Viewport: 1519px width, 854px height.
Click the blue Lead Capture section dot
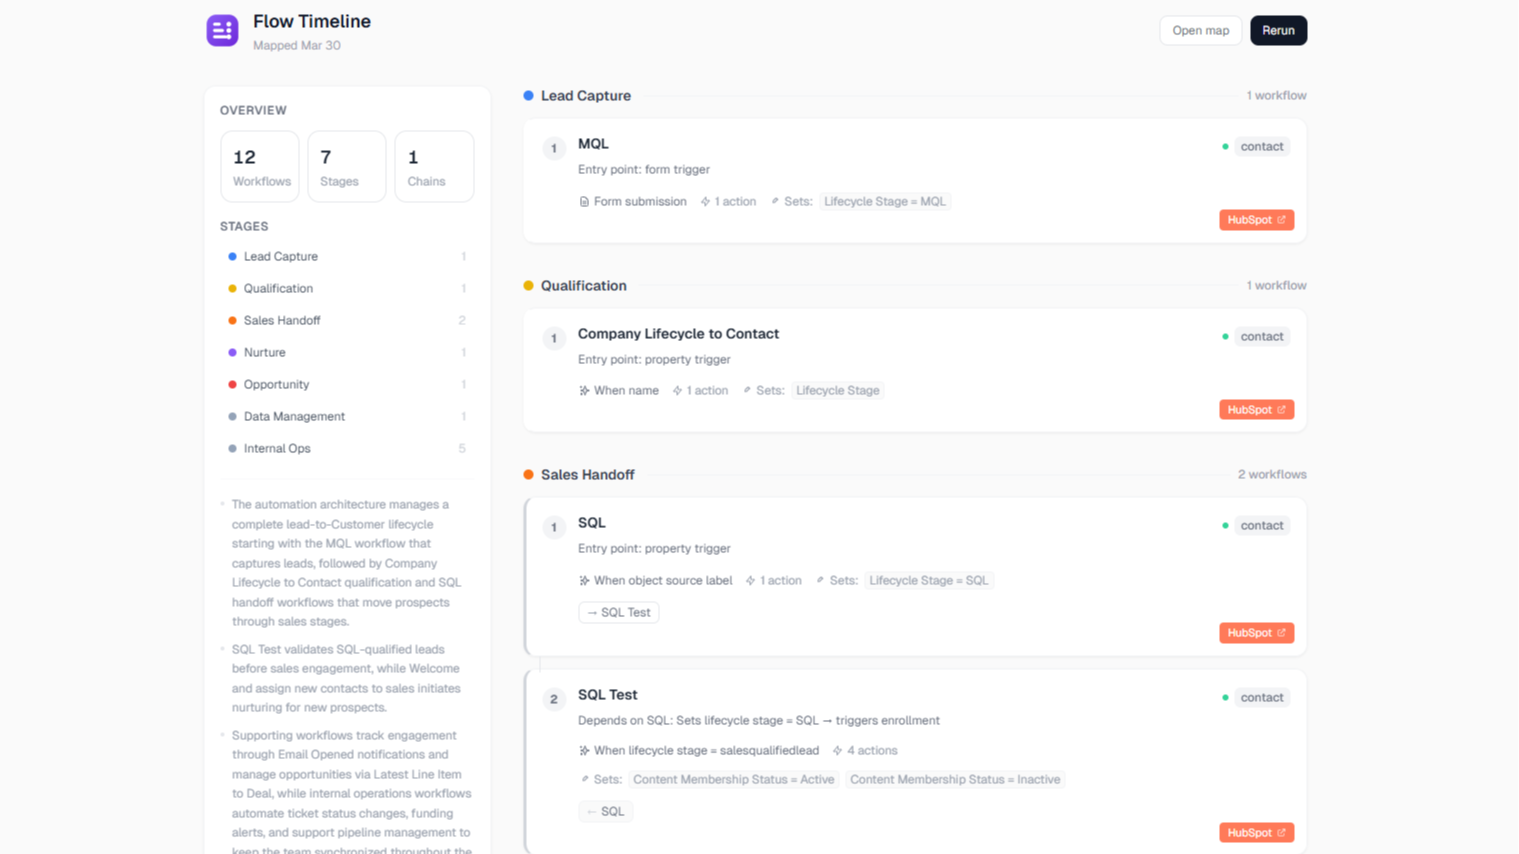[528, 96]
